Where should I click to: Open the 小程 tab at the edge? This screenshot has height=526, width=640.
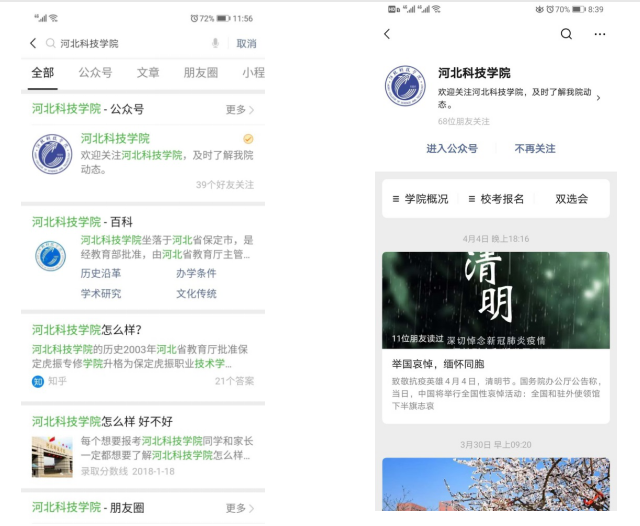253,73
